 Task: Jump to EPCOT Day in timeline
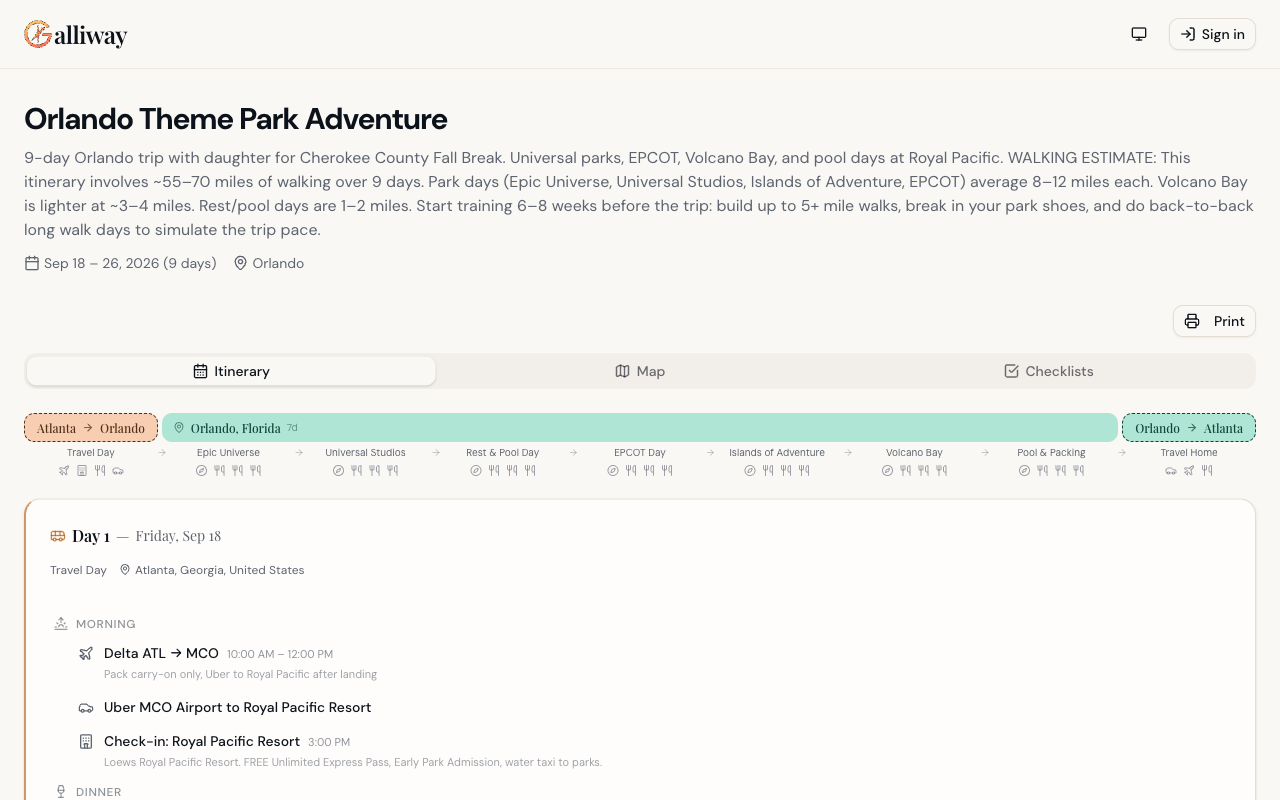click(x=640, y=453)
